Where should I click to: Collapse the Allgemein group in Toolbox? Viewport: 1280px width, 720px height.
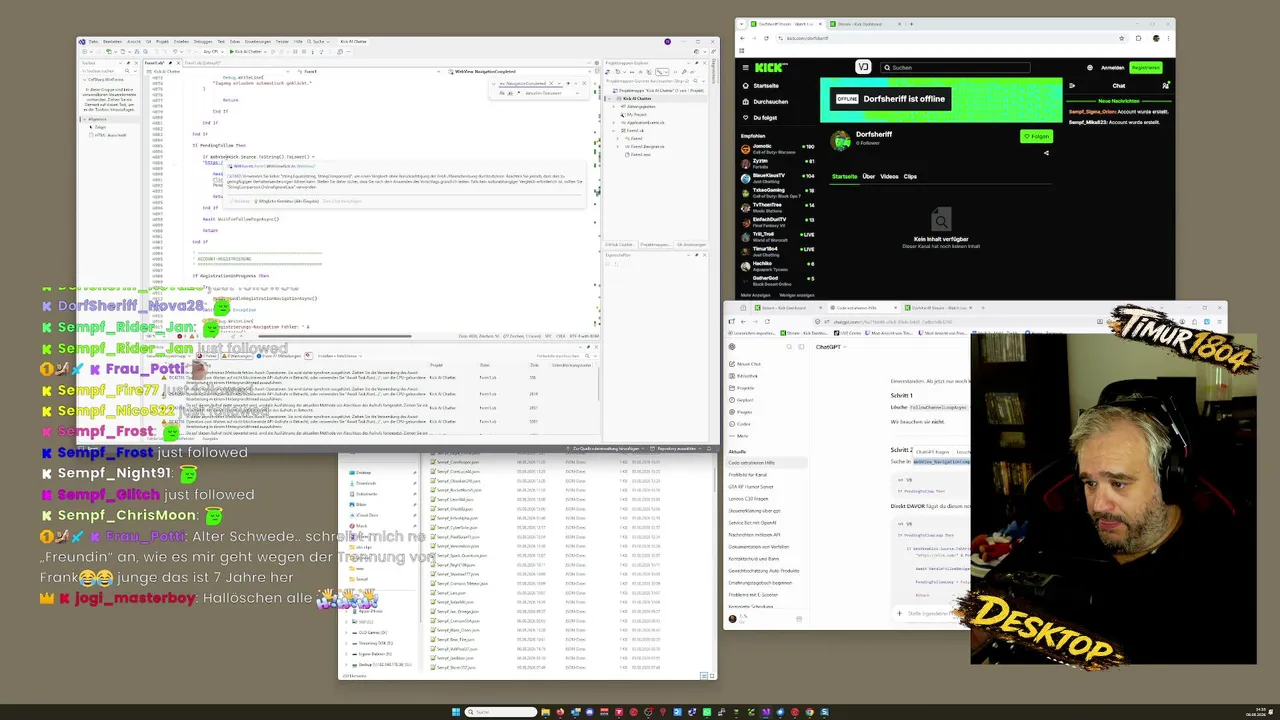click(x=84, y=119)
